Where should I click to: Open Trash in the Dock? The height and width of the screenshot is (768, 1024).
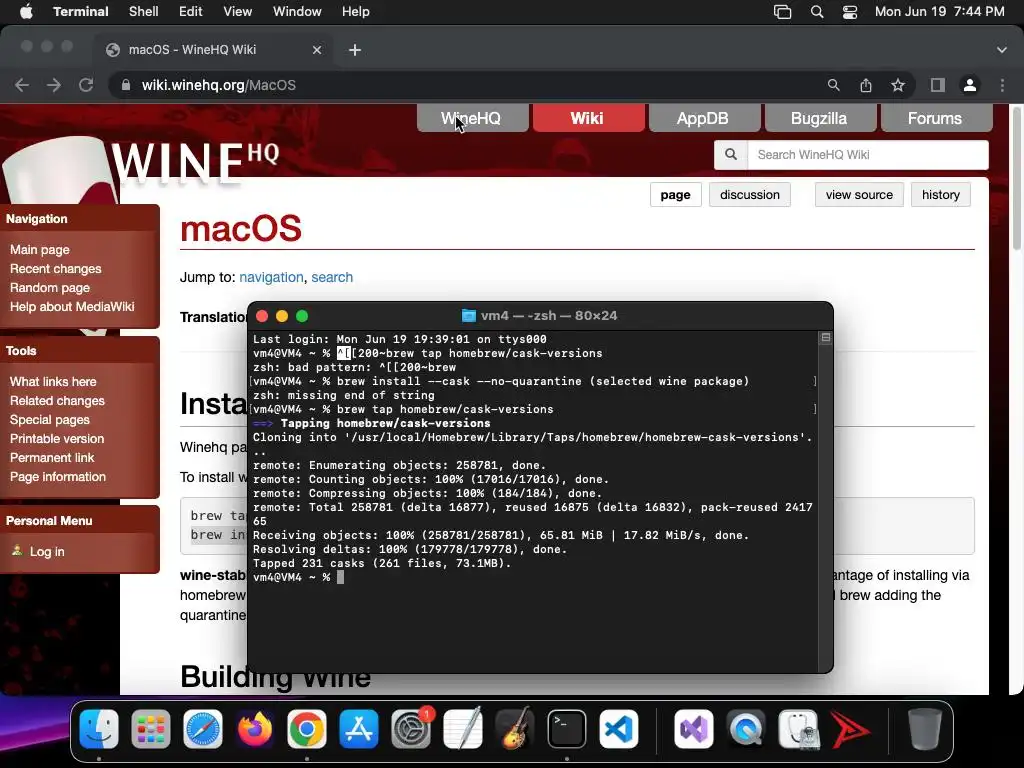pyautogui.click(x=924, y=729)
